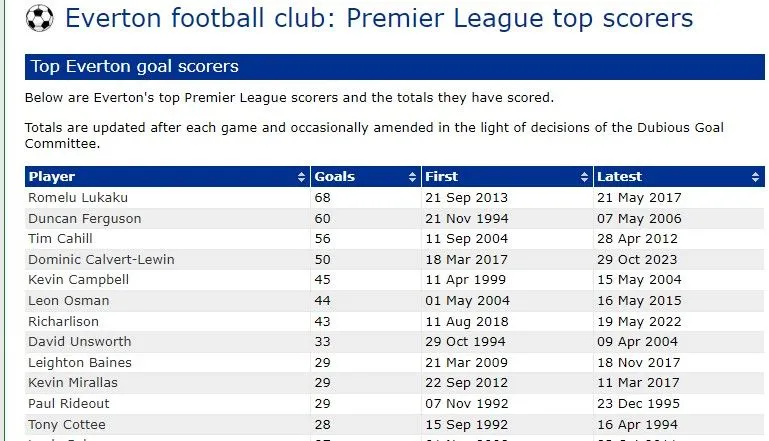Click the Everton football club page title

pos(378,18)
